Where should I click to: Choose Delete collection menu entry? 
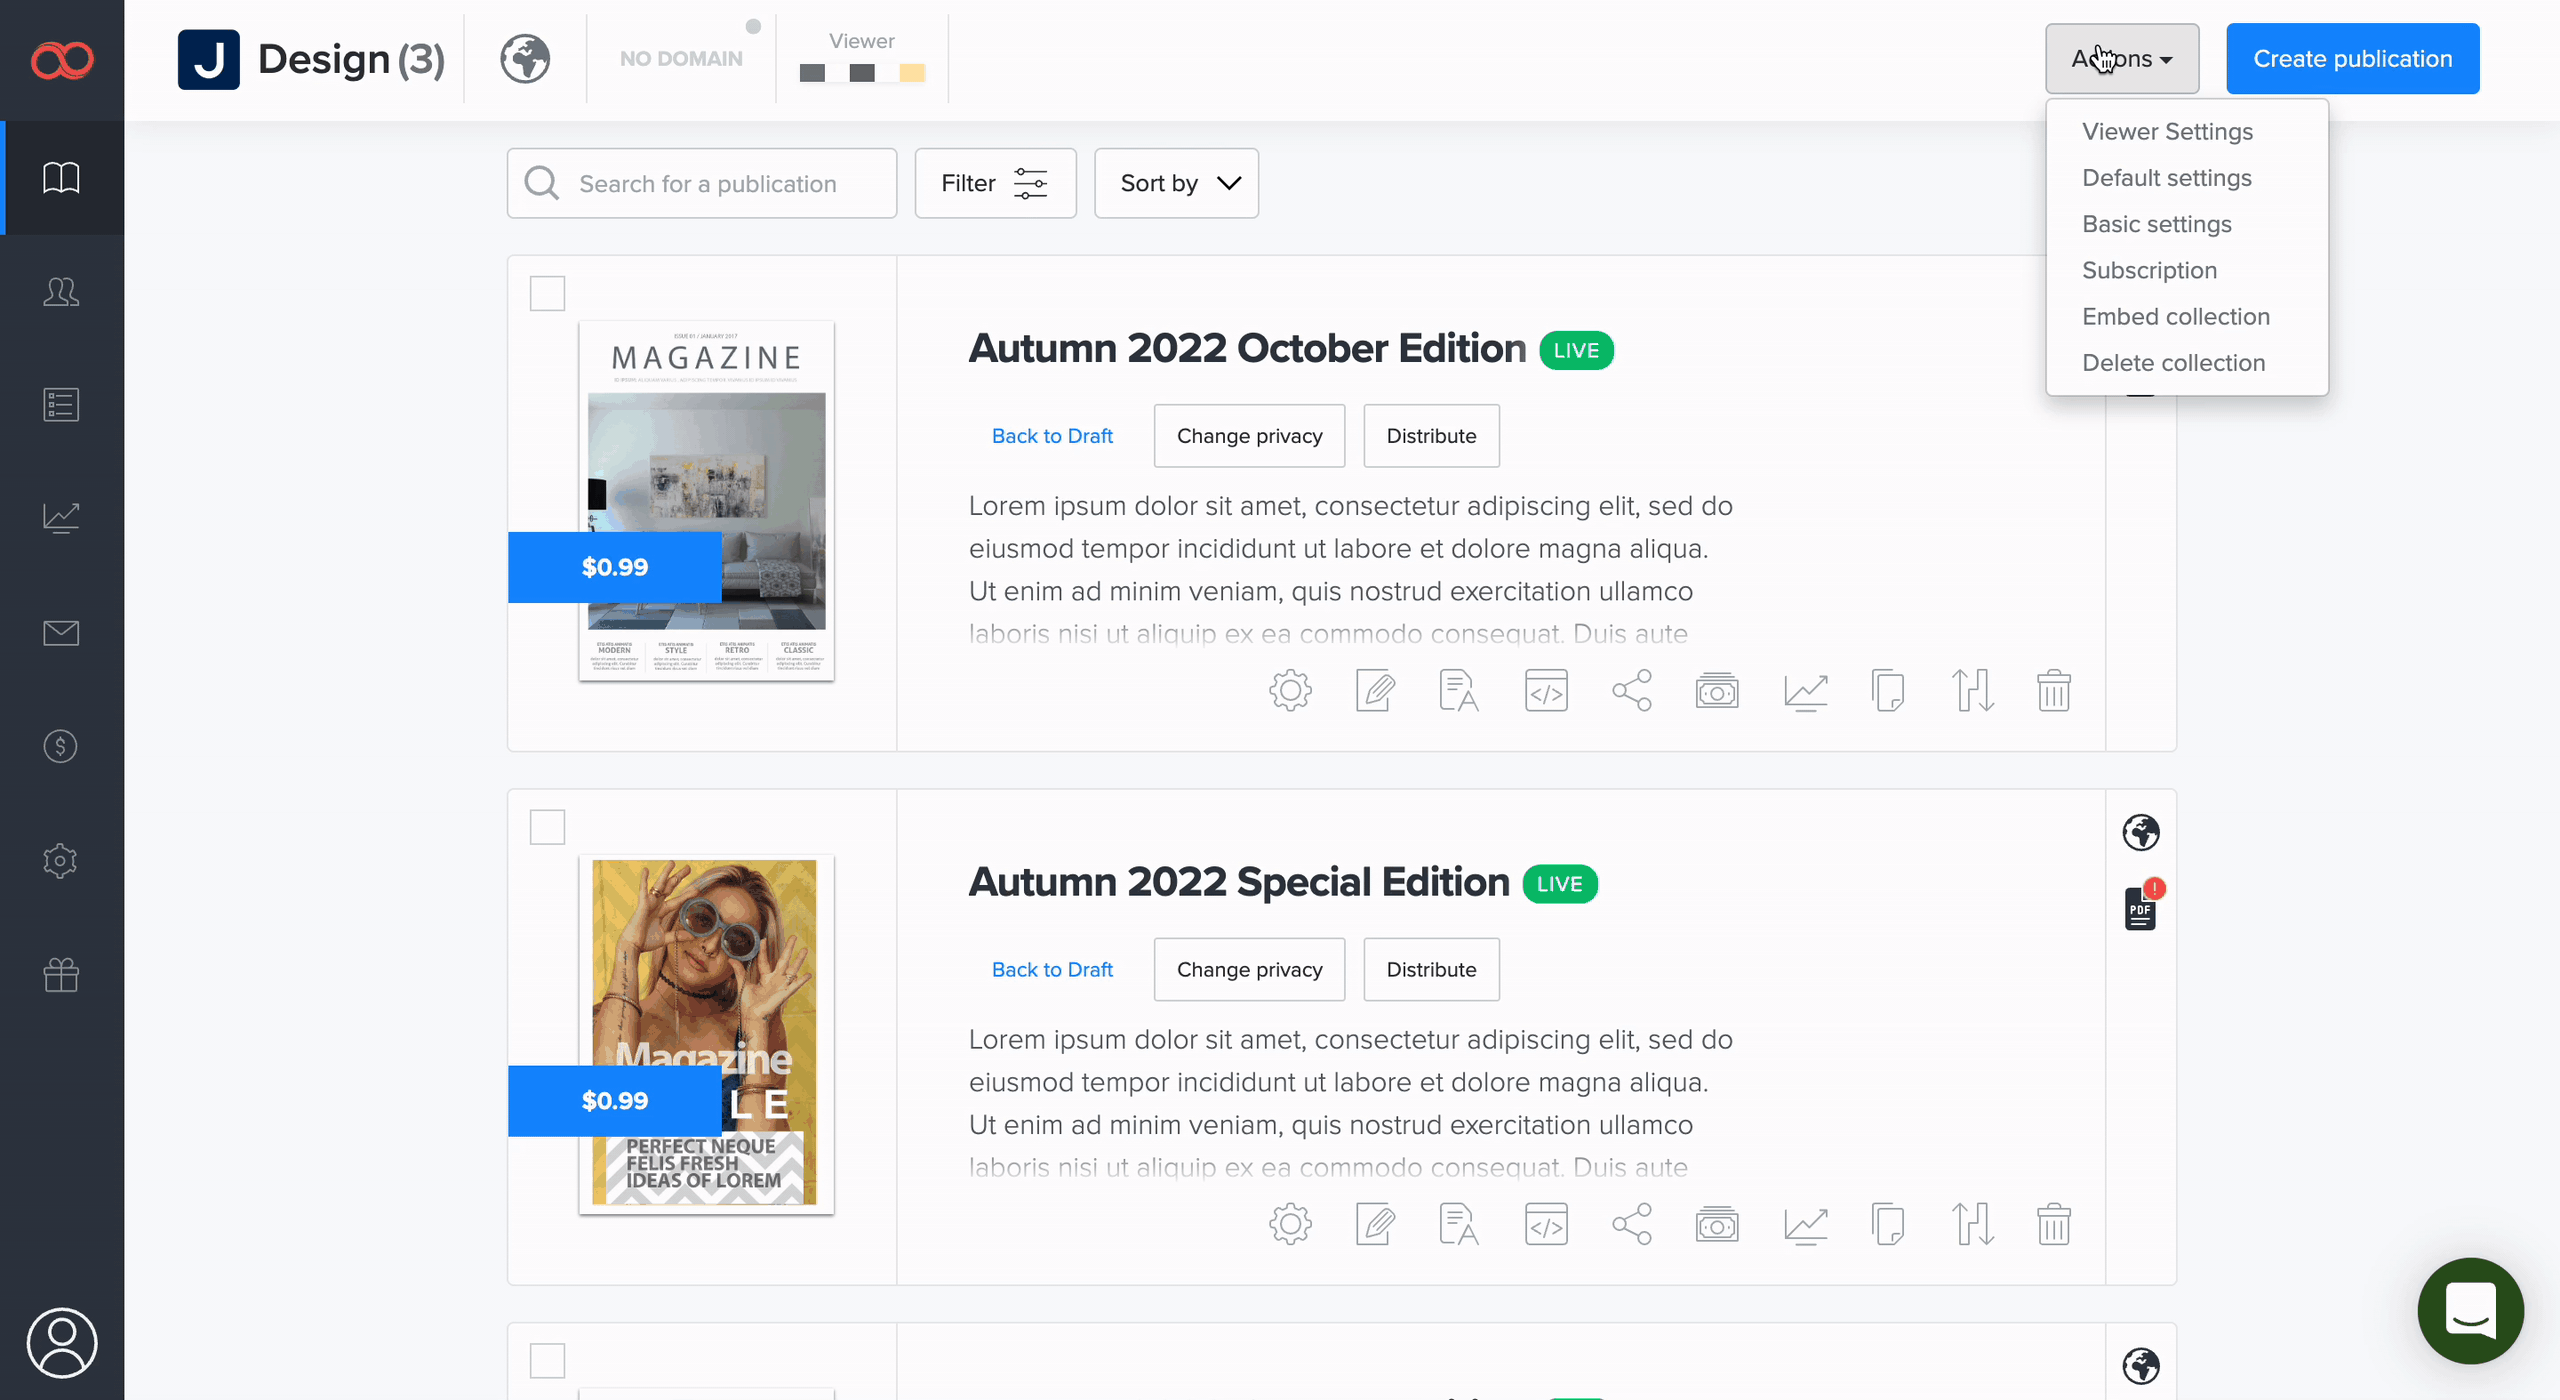2173,363
